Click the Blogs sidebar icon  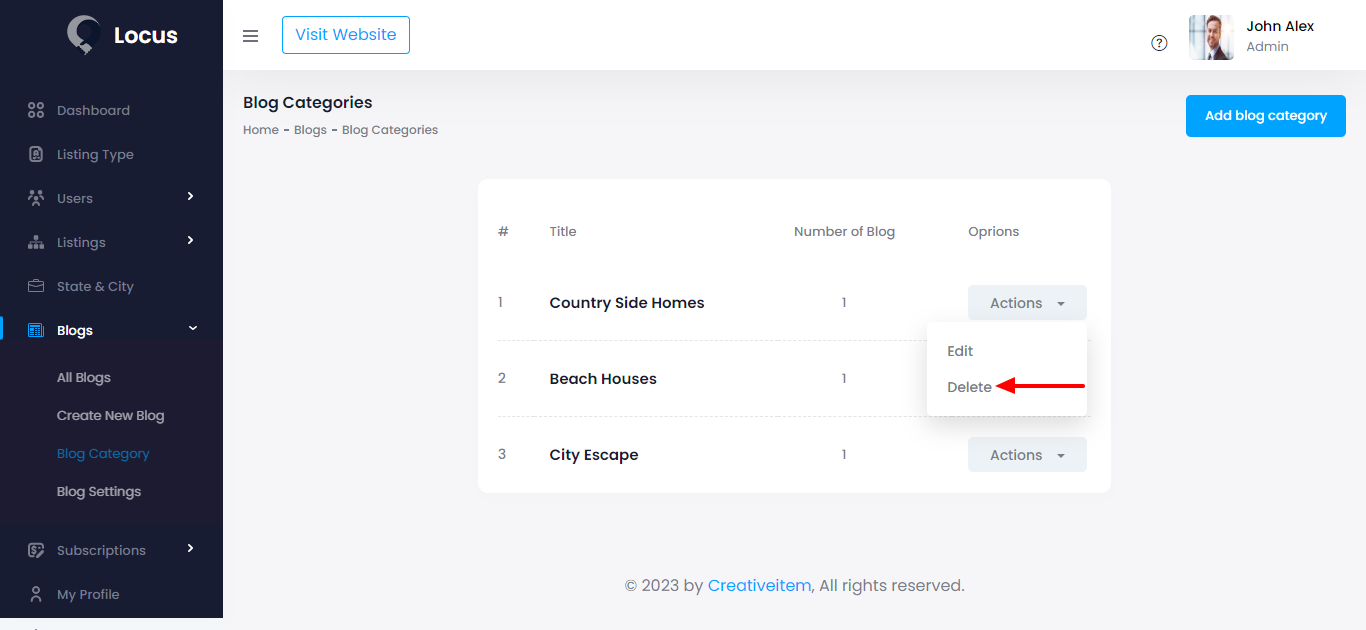click(x=36, y=329)
